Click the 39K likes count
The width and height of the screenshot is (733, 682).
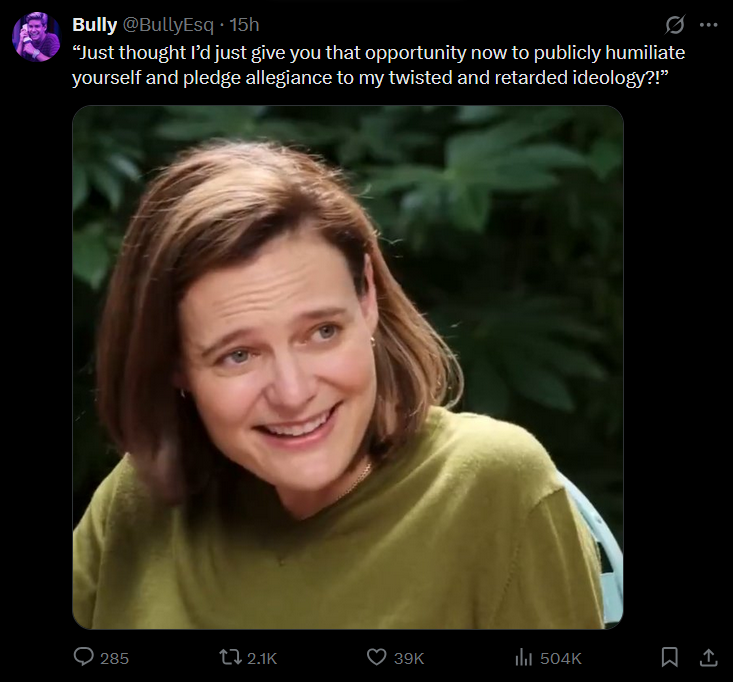(408, 658)
